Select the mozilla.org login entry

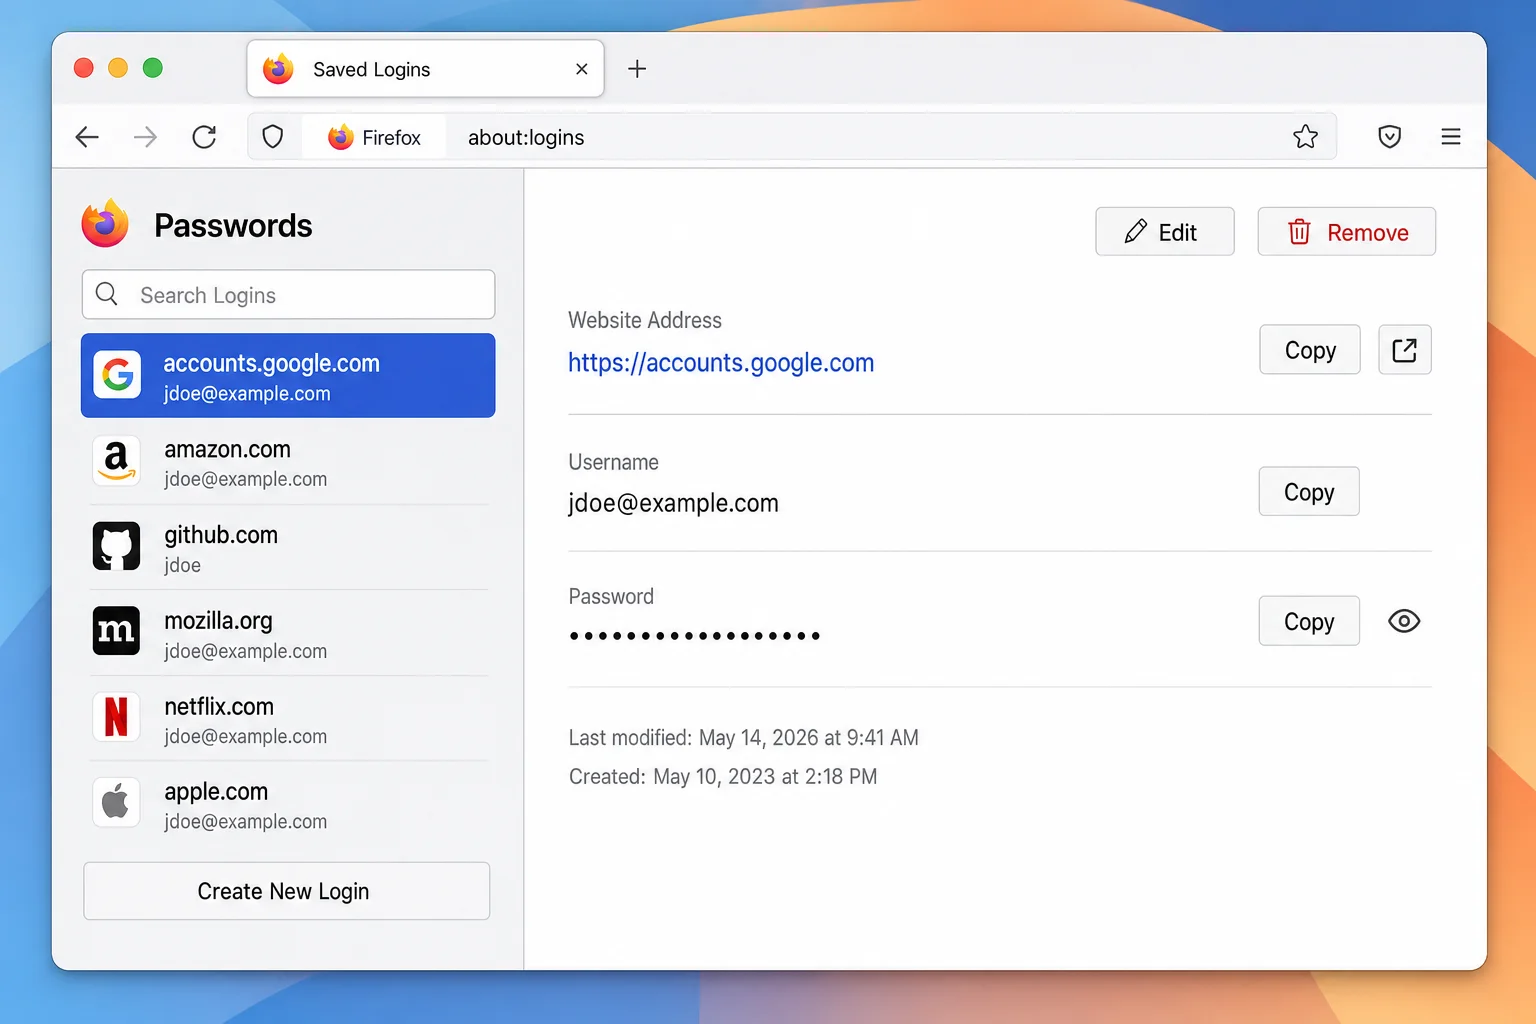click(x=288, y=634)
